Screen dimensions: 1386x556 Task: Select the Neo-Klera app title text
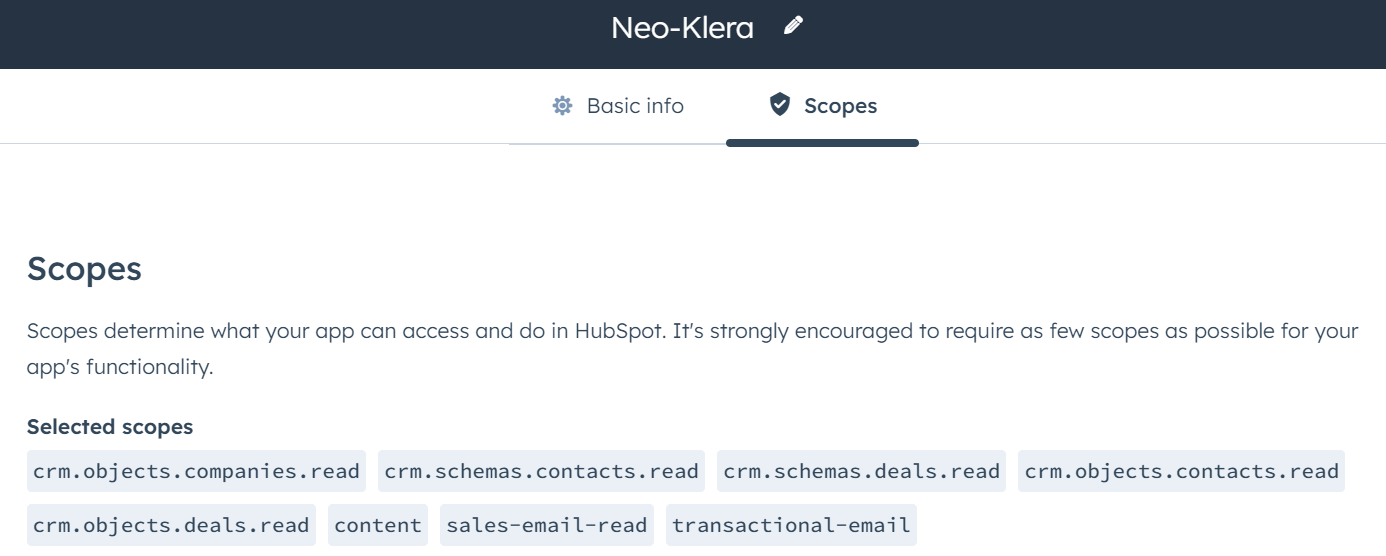point(682,27)
